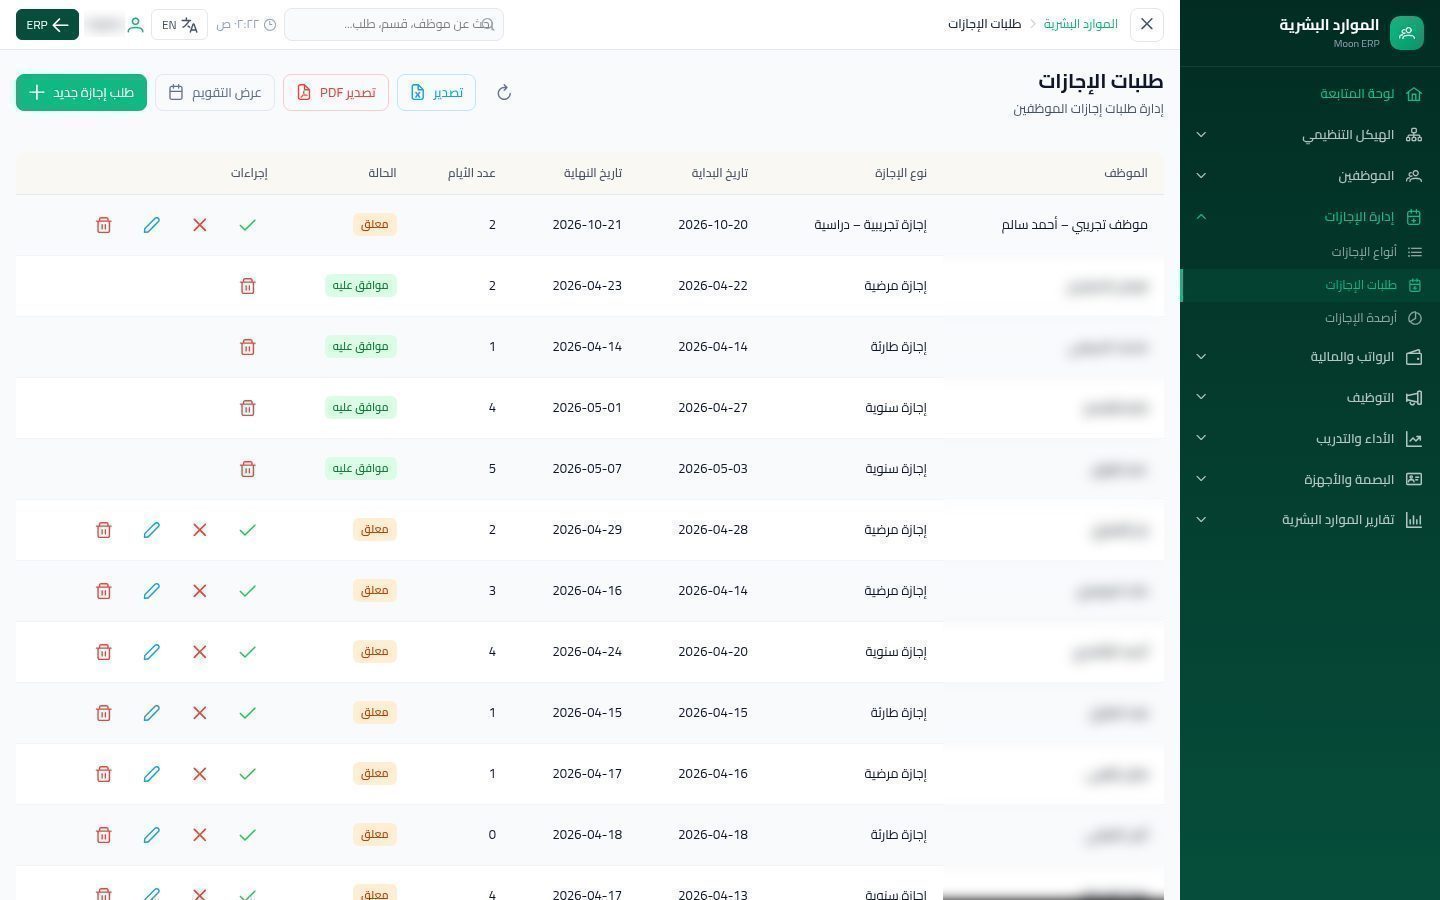The height and width of the screenshot is (900, 1440).
Task: Click the إجازة تجريبية – دراسية leave type cell
Action: pos(871,225)
